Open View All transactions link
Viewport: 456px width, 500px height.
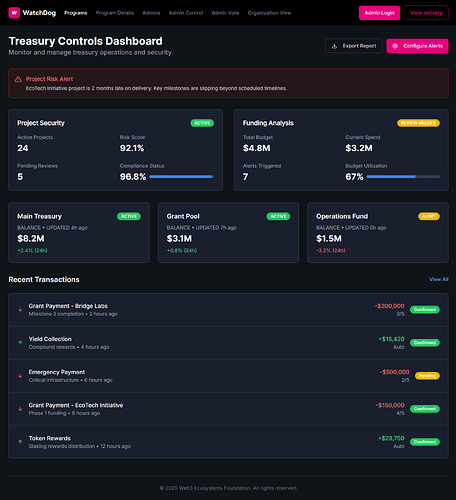439,279
